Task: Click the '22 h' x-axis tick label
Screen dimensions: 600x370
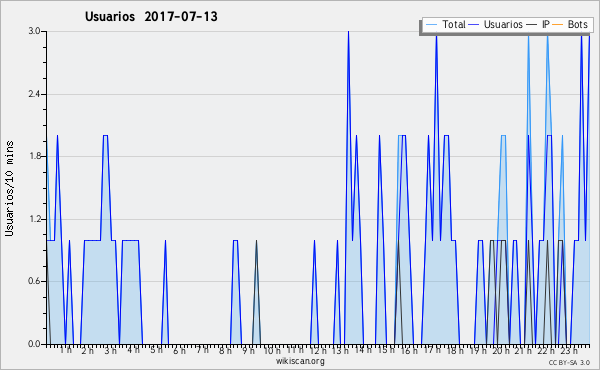Action: pos(546,350)
